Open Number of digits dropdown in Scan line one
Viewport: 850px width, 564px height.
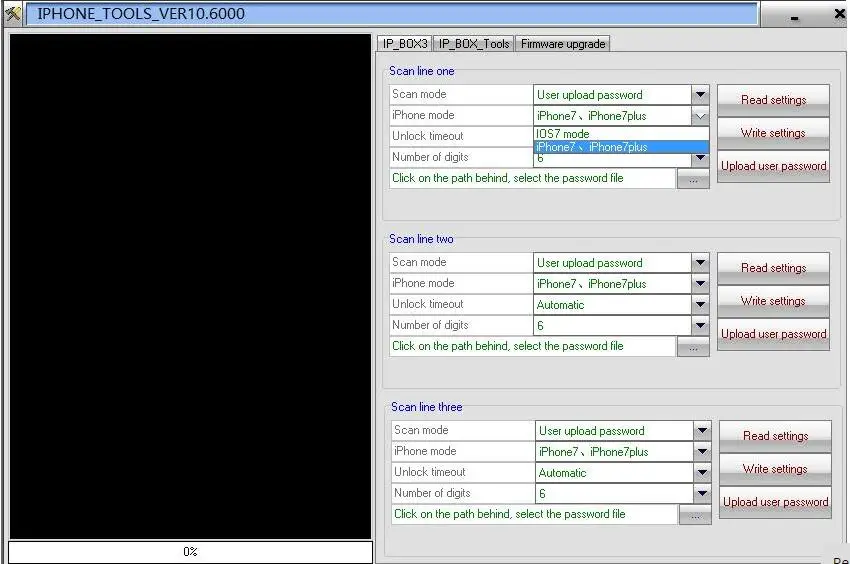coord(700,158)
